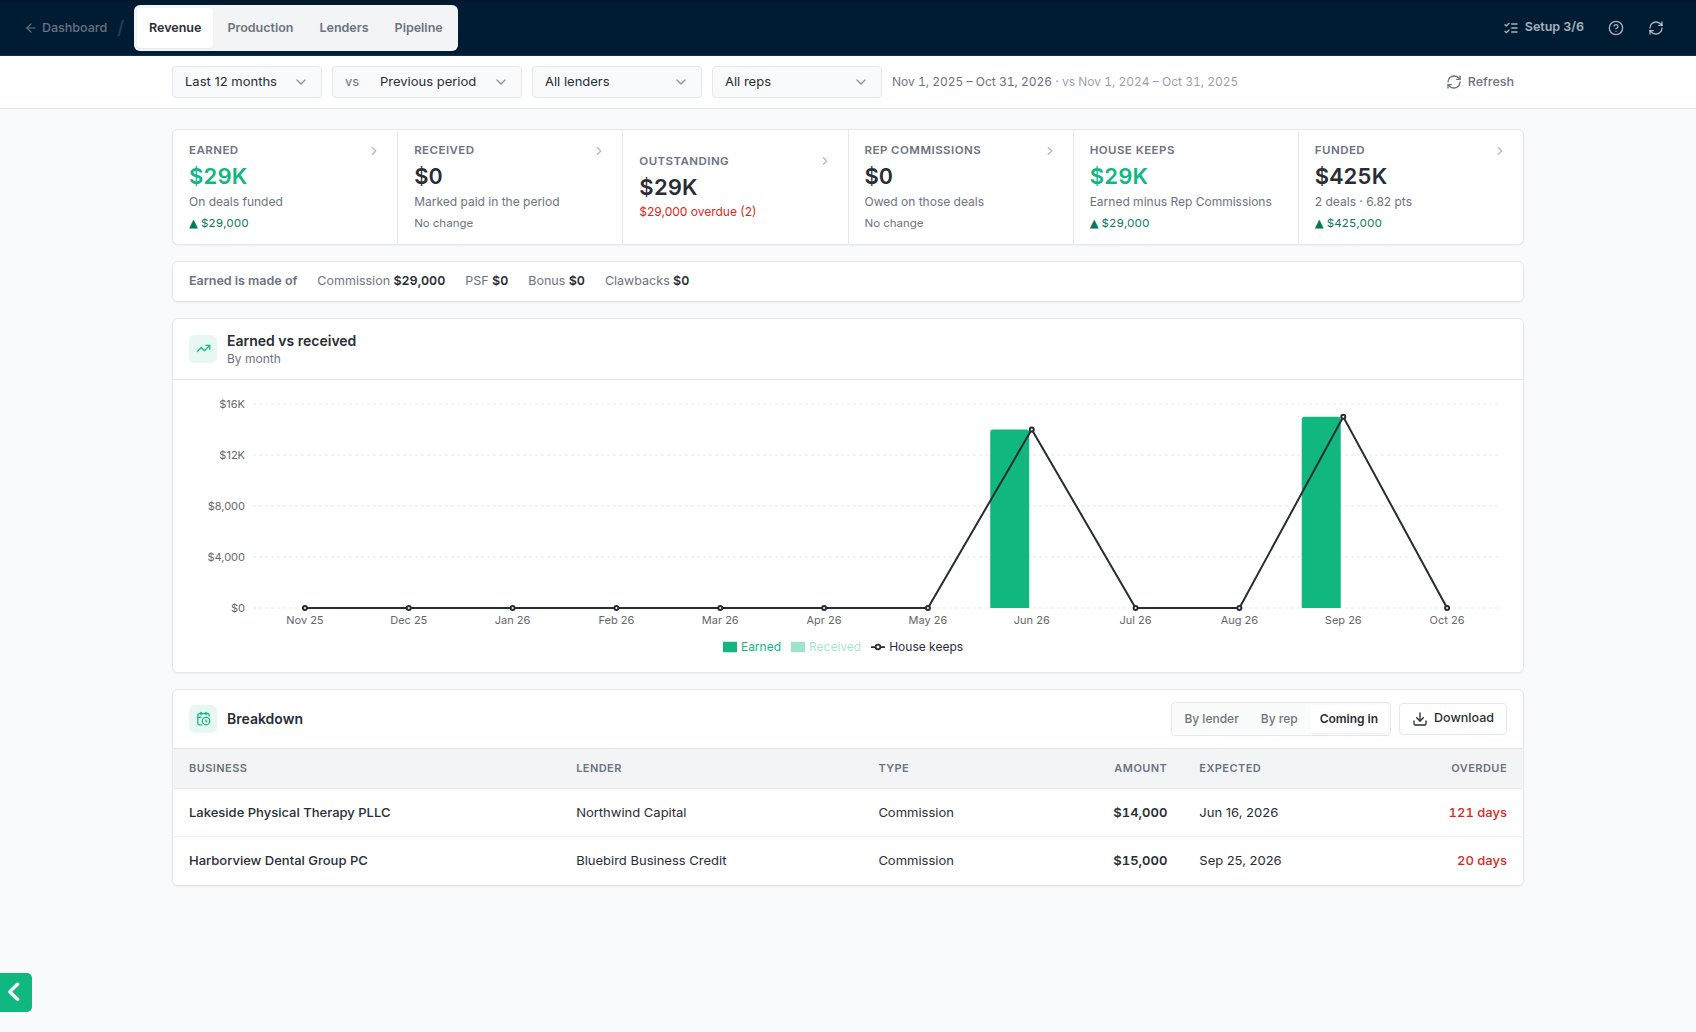Image resolution: width=1696 pixels, height=1032 pixels.
Task: Open Outstanding card chevron arrow
Action: coord(824,161)
